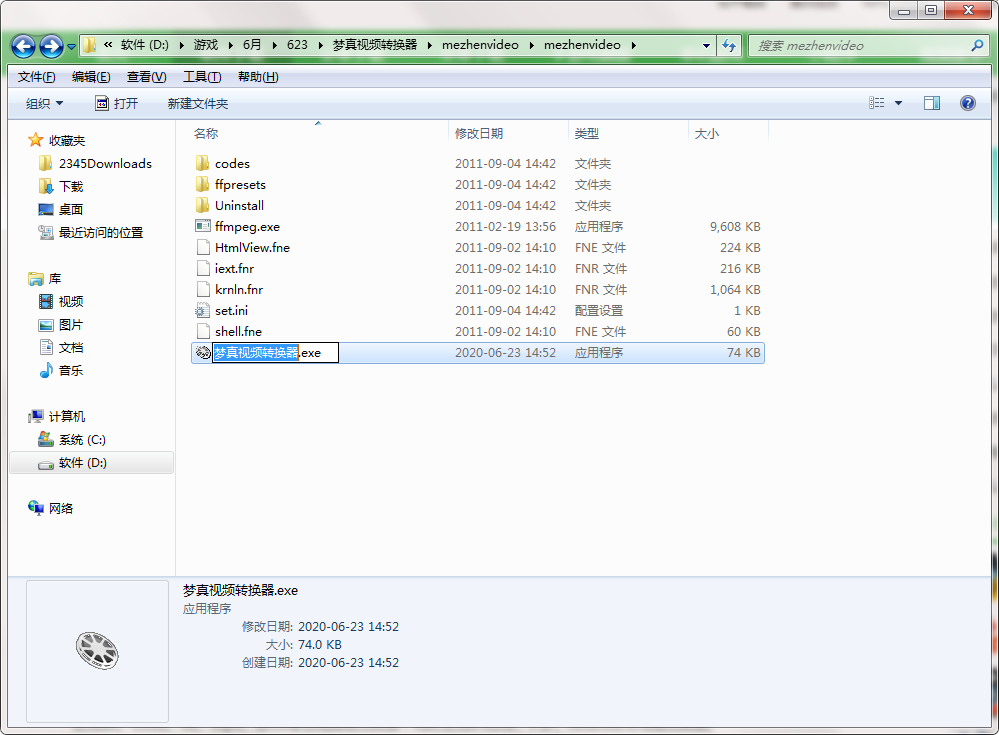Refresh the folder via address bar refresh icon

[x=729, y=45]
